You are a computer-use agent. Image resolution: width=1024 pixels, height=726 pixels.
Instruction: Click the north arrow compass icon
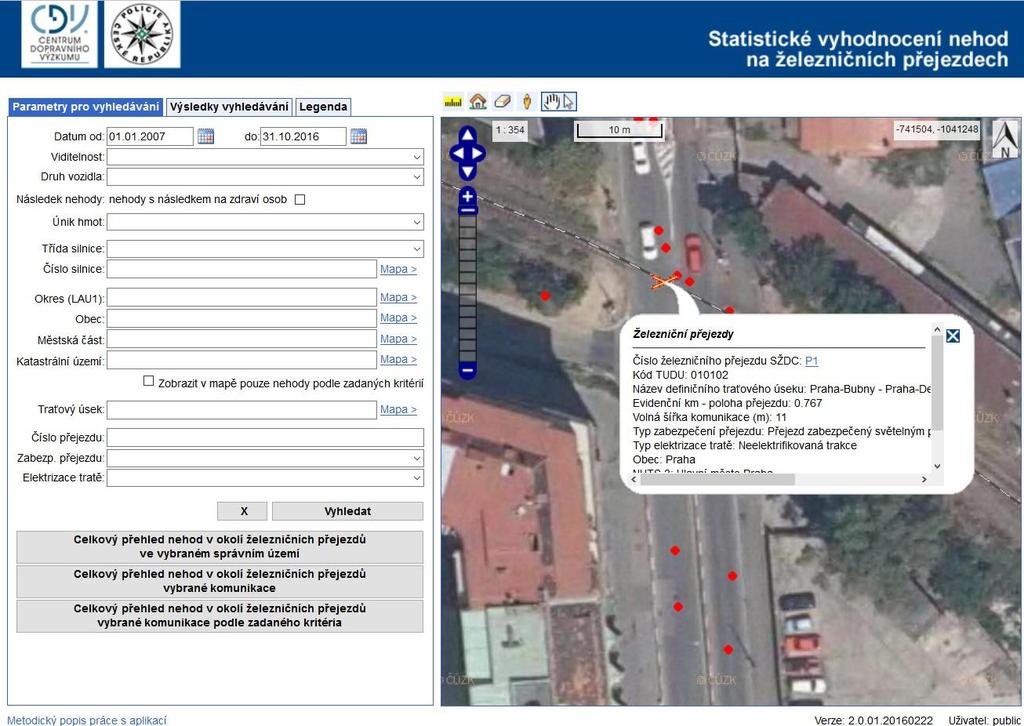click(x=1006, y=139)
